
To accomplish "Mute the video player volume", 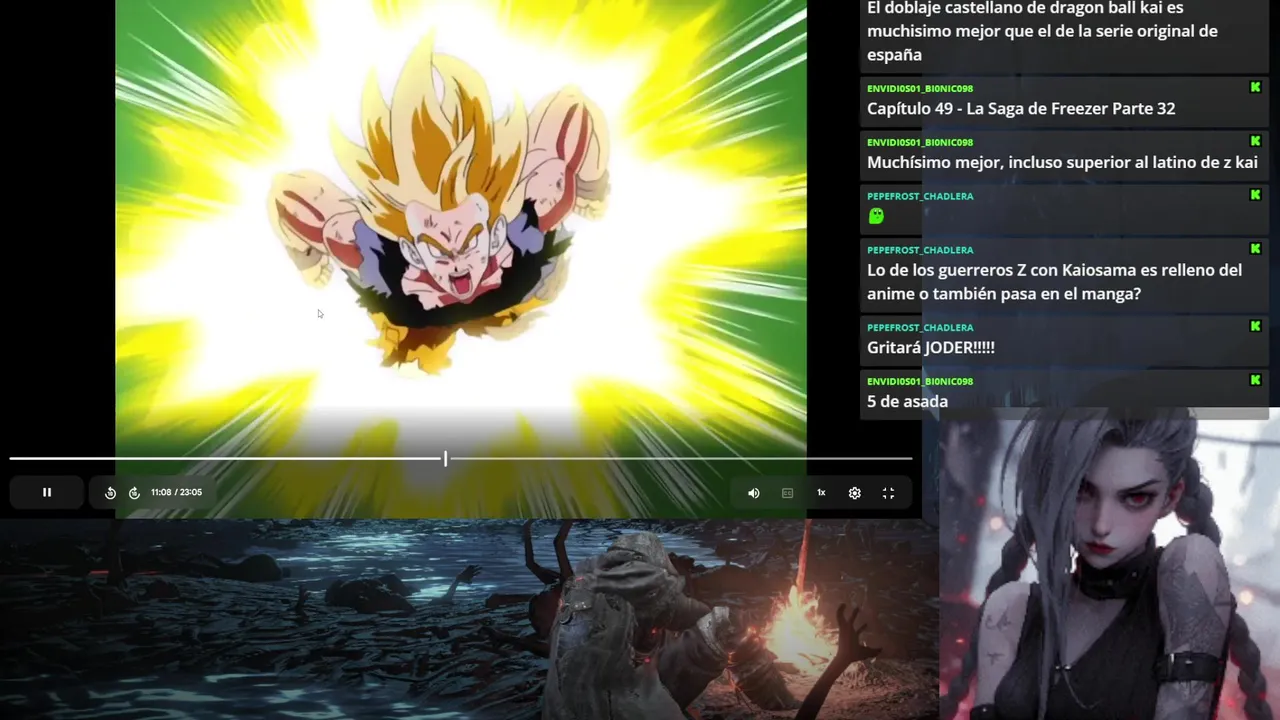I will (x=754, y=493).
